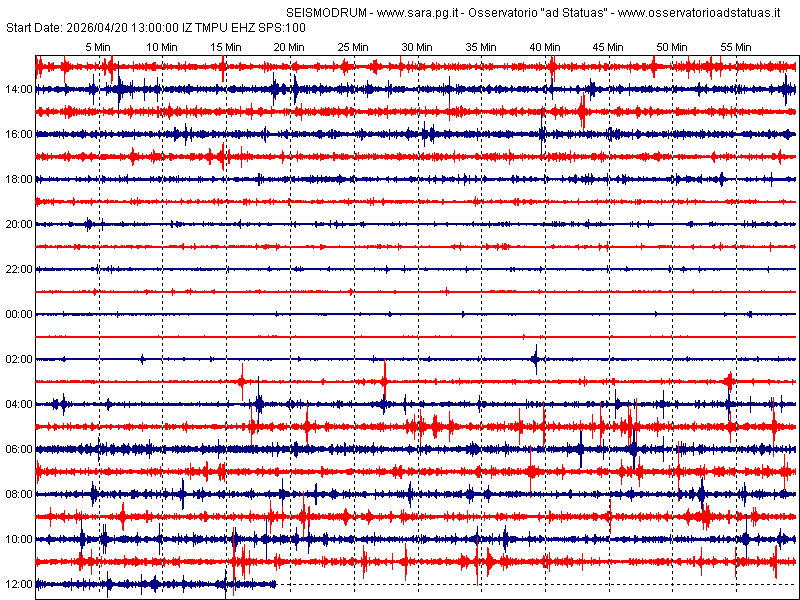Click the 45 Min axis label
The width and height of the screenshot is (800, 600).
608,47
